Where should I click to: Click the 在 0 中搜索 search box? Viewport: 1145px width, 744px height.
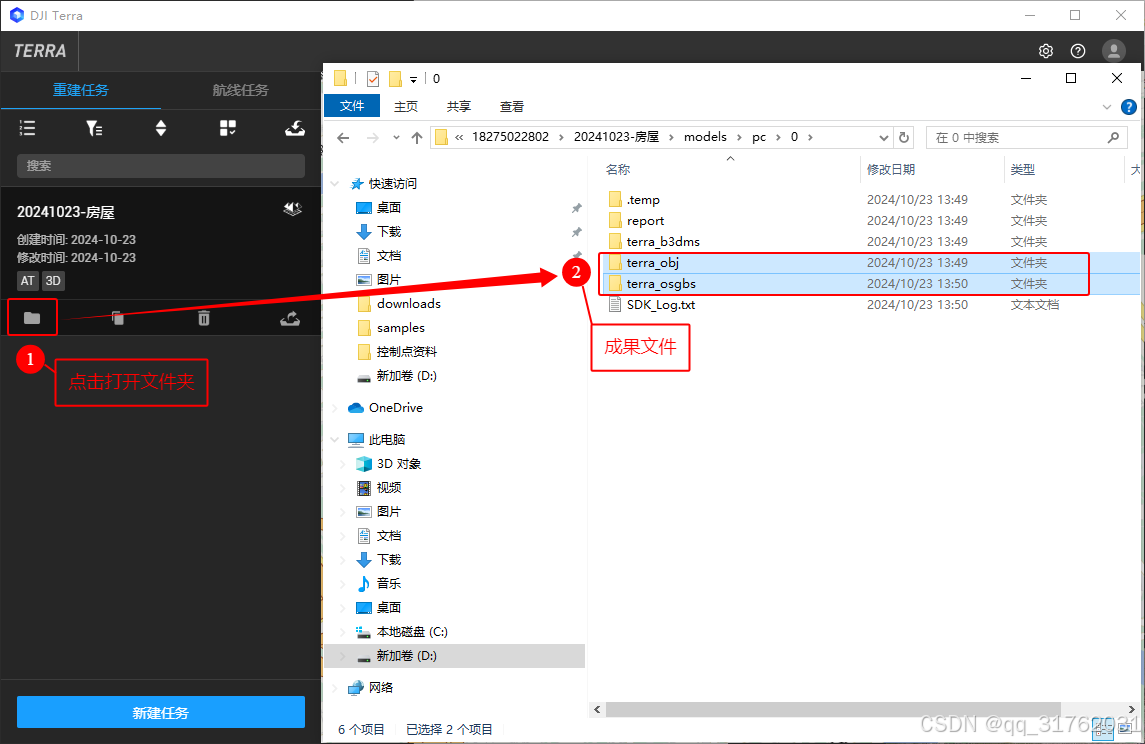(x=1027, y=137)
